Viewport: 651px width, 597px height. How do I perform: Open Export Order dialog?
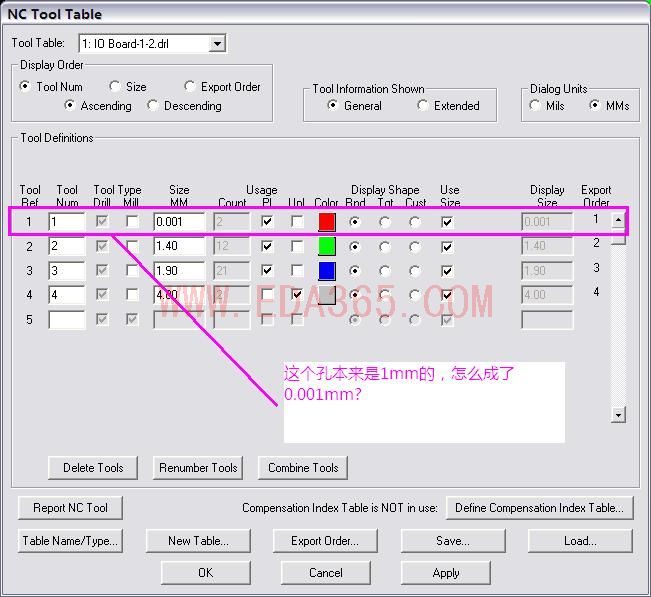pos(325,541)
